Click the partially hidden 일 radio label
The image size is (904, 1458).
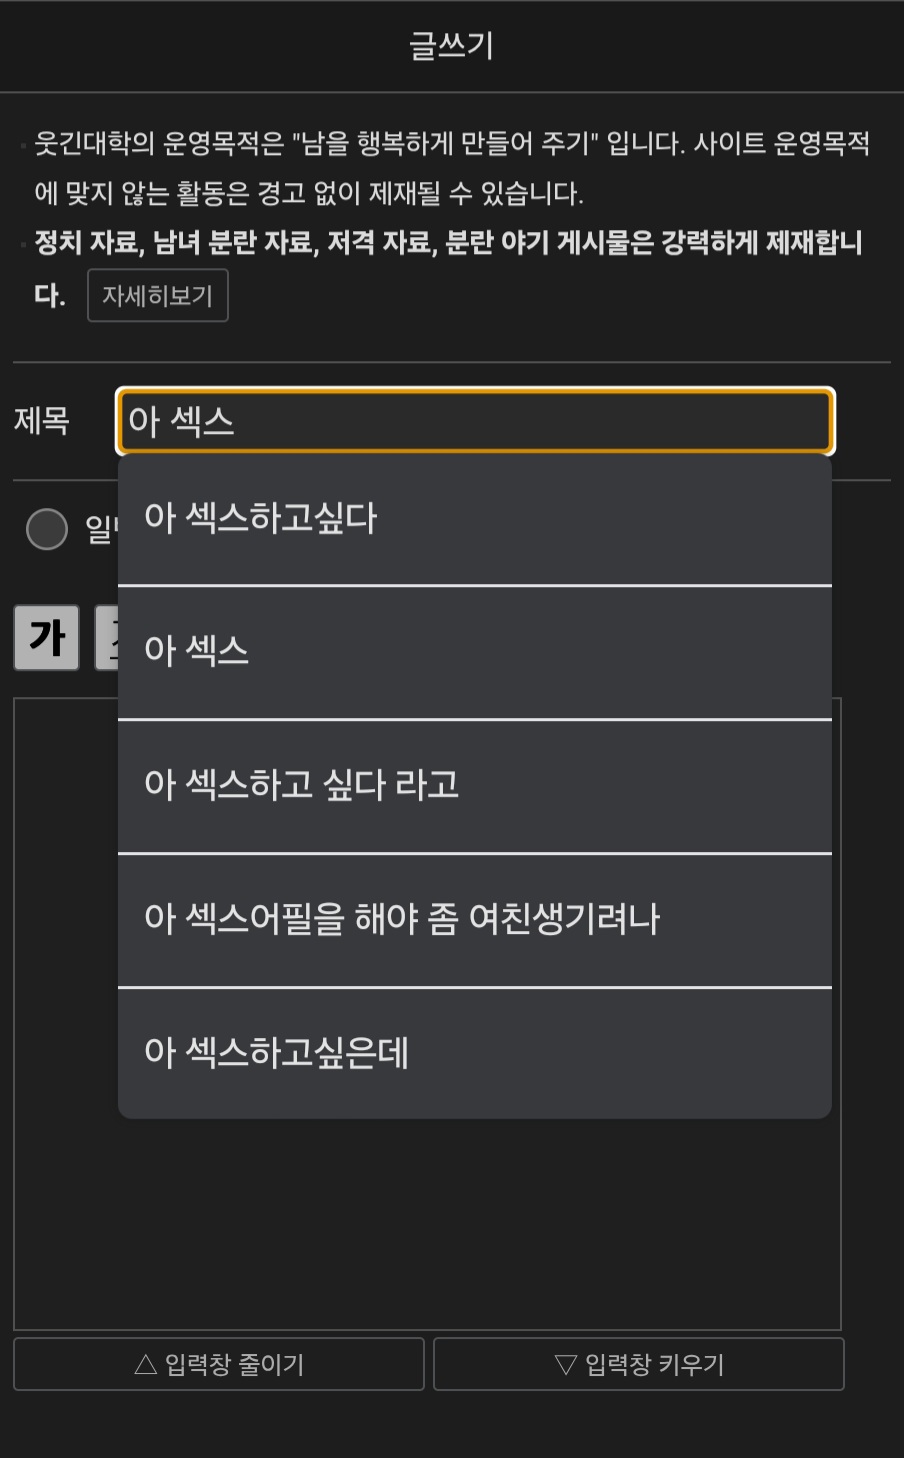[99, 529]
